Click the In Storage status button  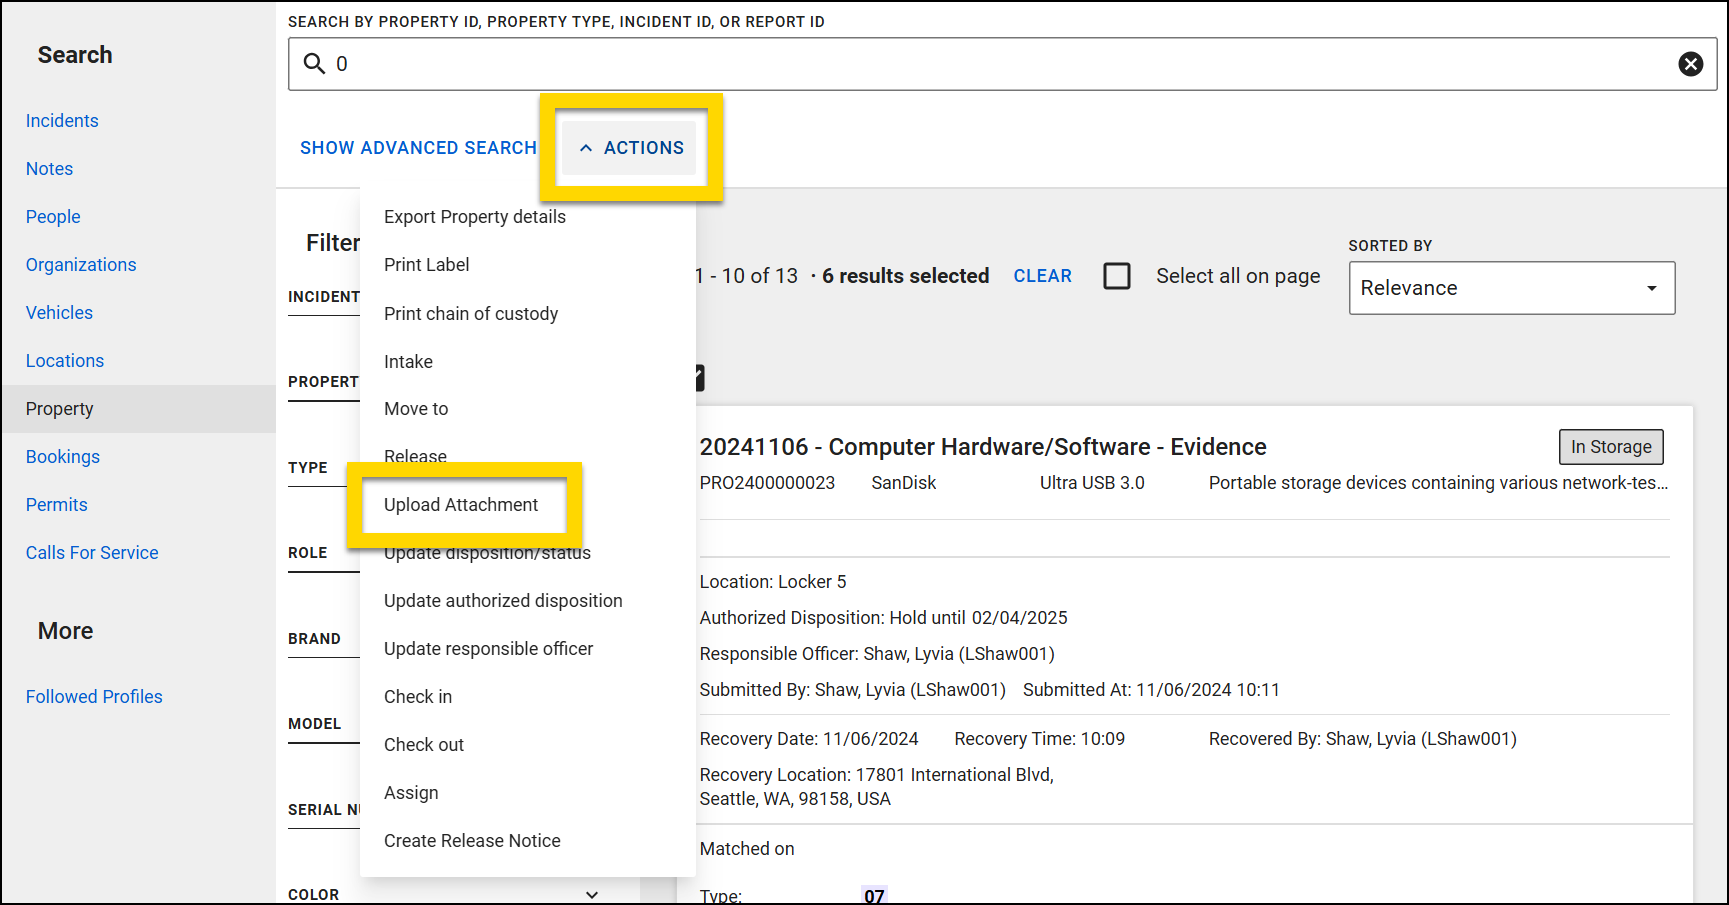click(1611, 447)
